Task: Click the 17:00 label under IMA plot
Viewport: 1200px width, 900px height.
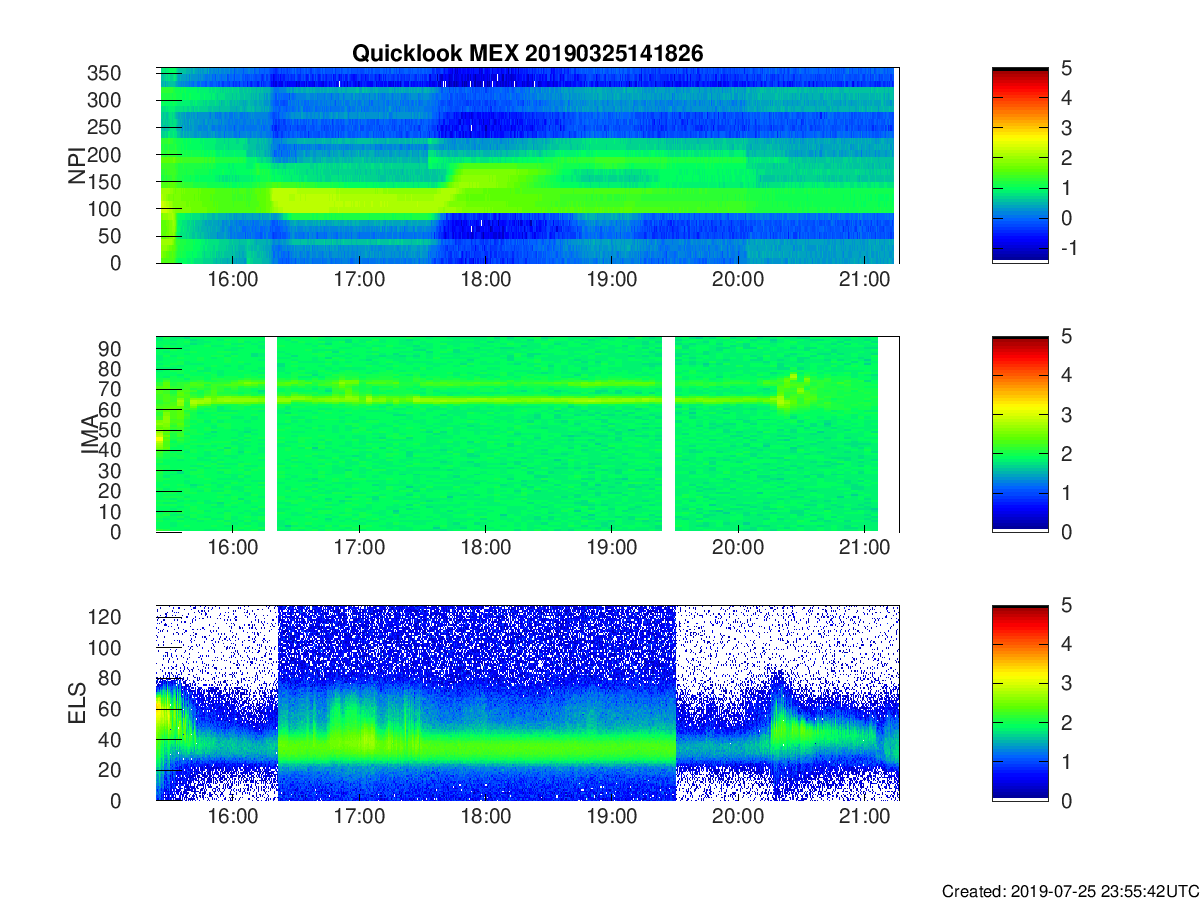Action: click(x=359, y=550)
